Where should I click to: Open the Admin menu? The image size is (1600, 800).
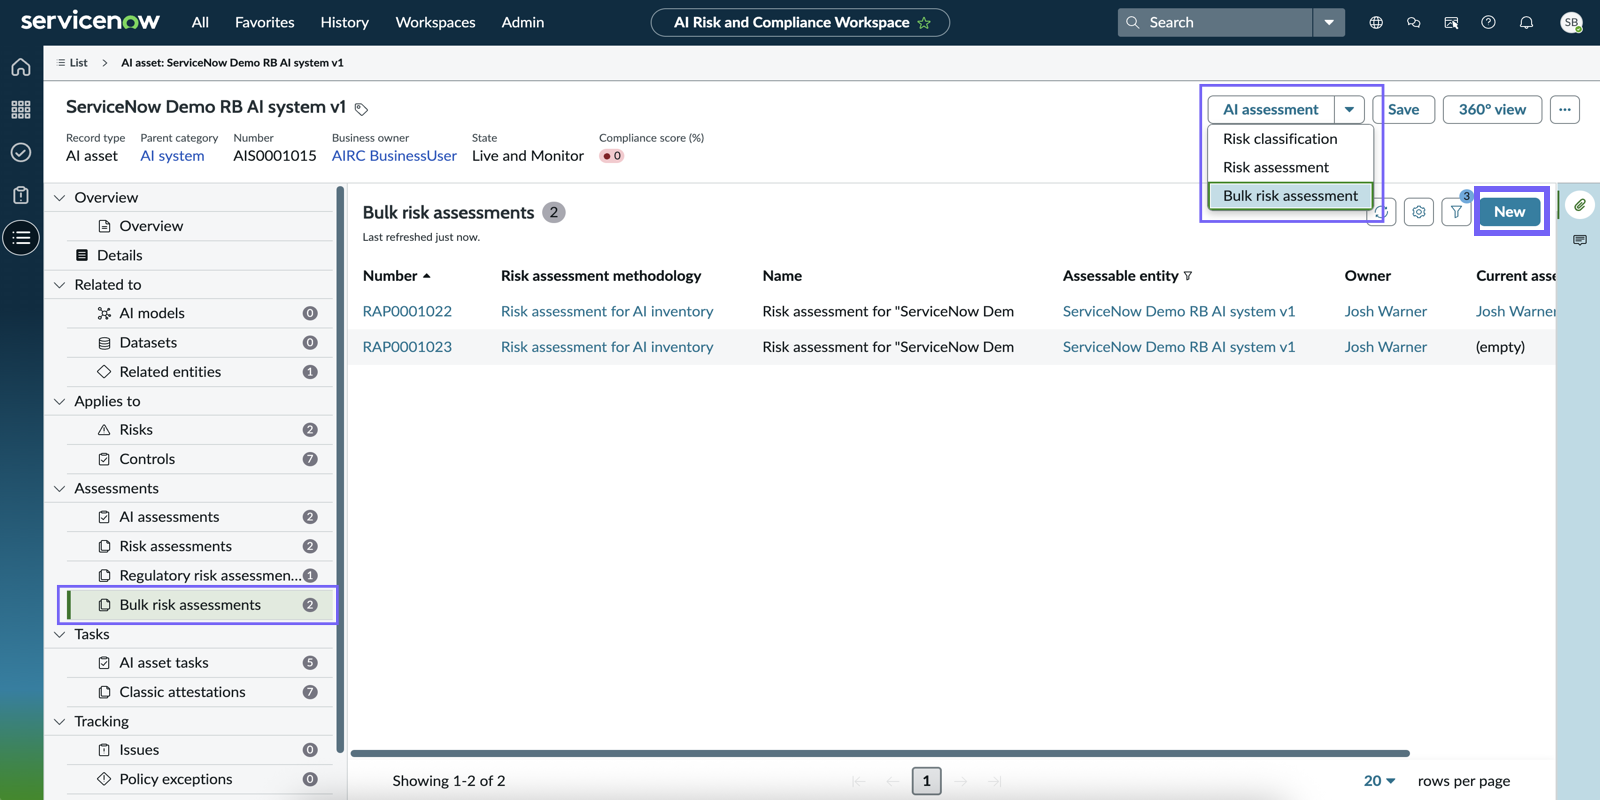[522, 22]
